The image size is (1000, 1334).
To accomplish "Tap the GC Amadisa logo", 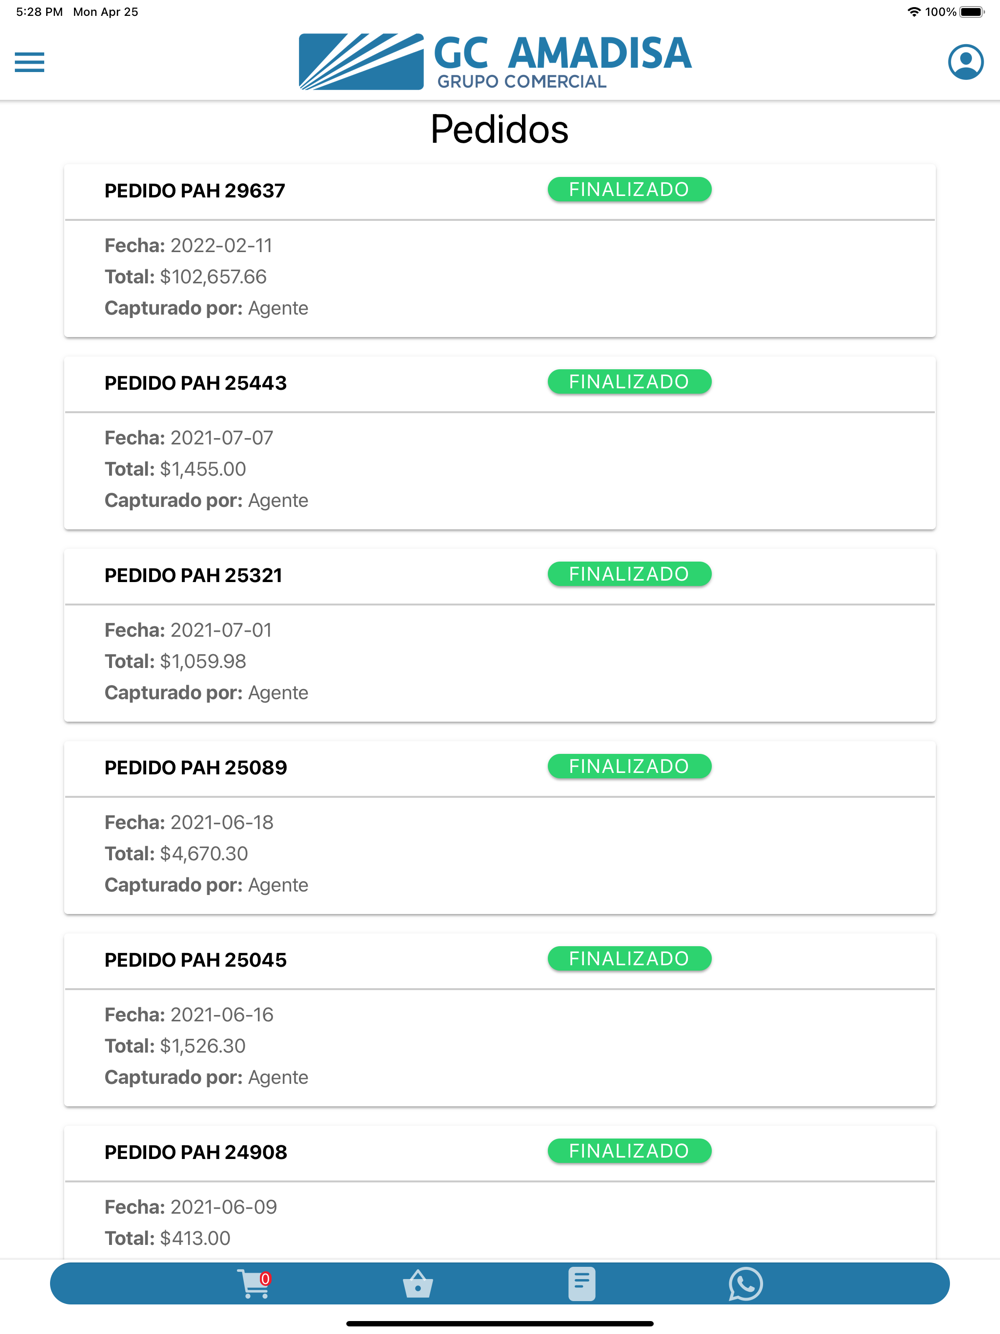I will click(496, 62).
